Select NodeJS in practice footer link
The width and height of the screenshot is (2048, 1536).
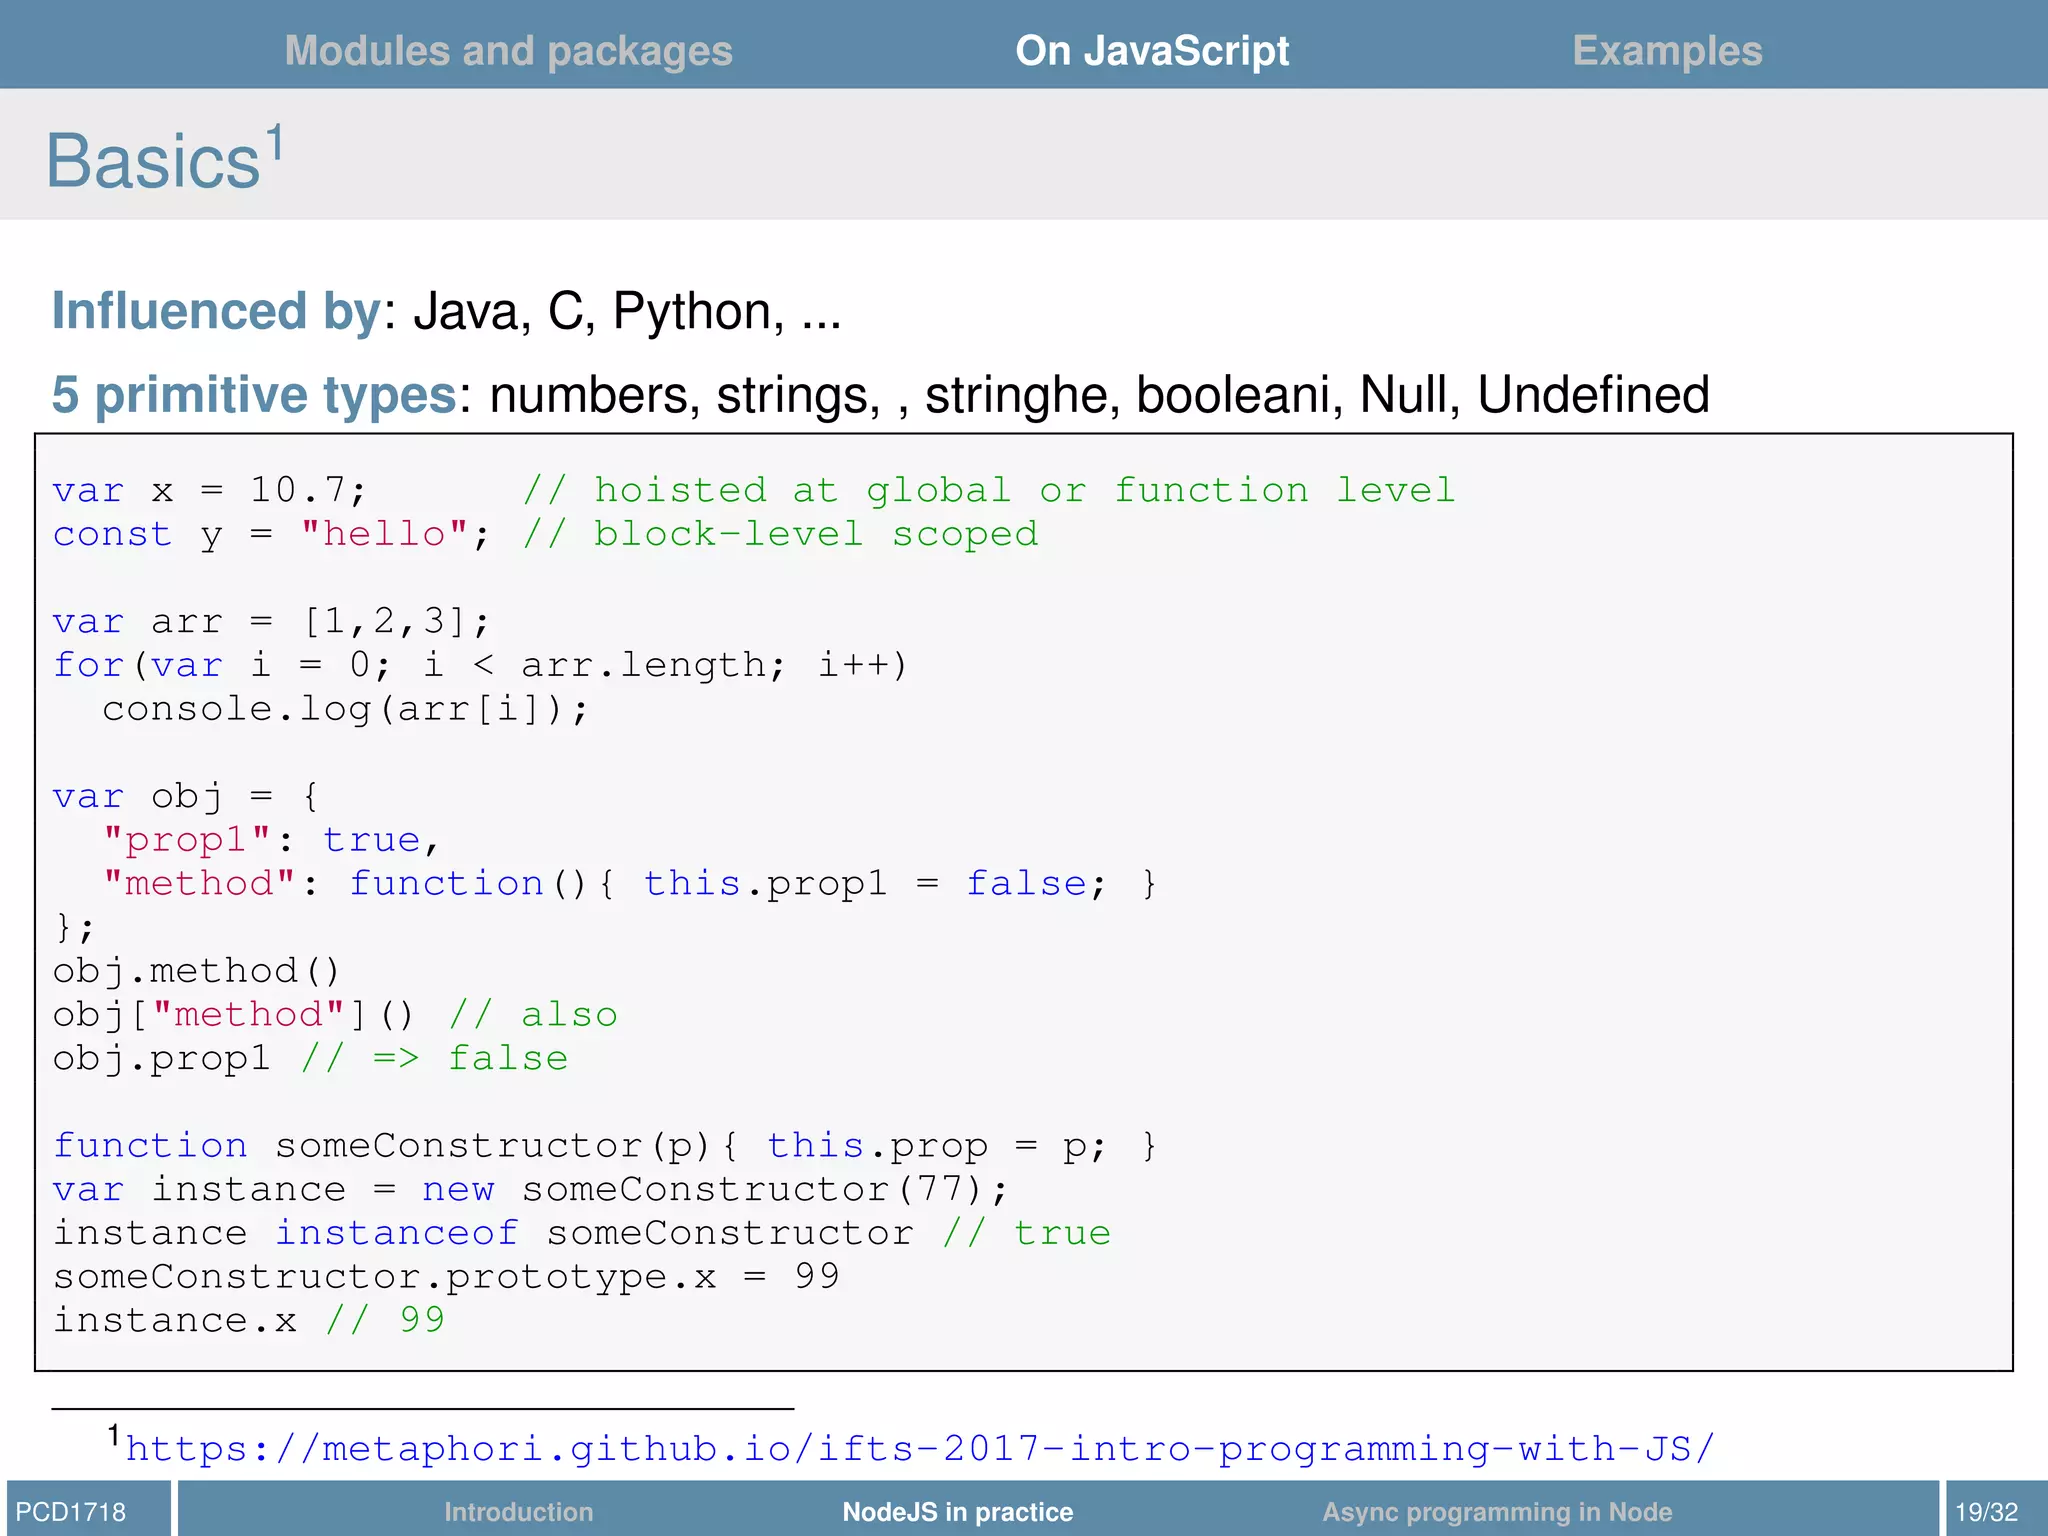pyautogui.click(x=957, y=1511)
